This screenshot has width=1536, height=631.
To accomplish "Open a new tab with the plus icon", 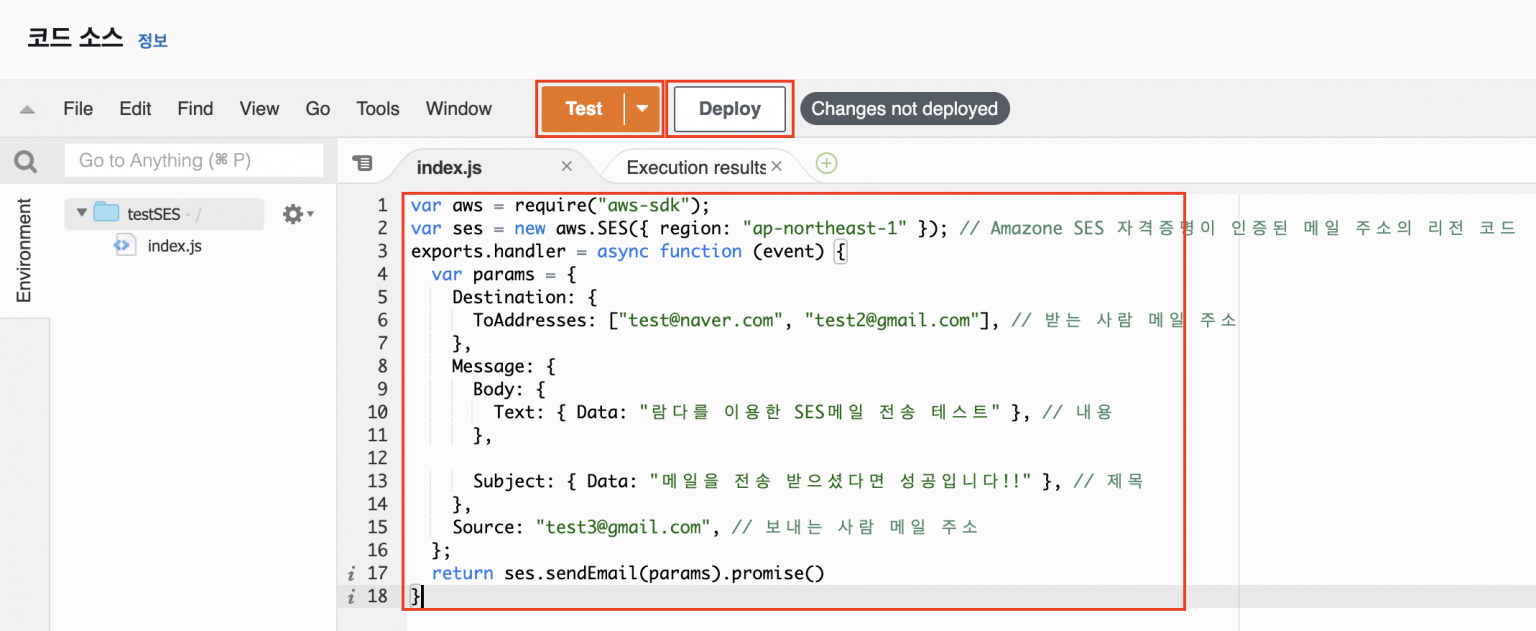I will (x=826, y=162).
